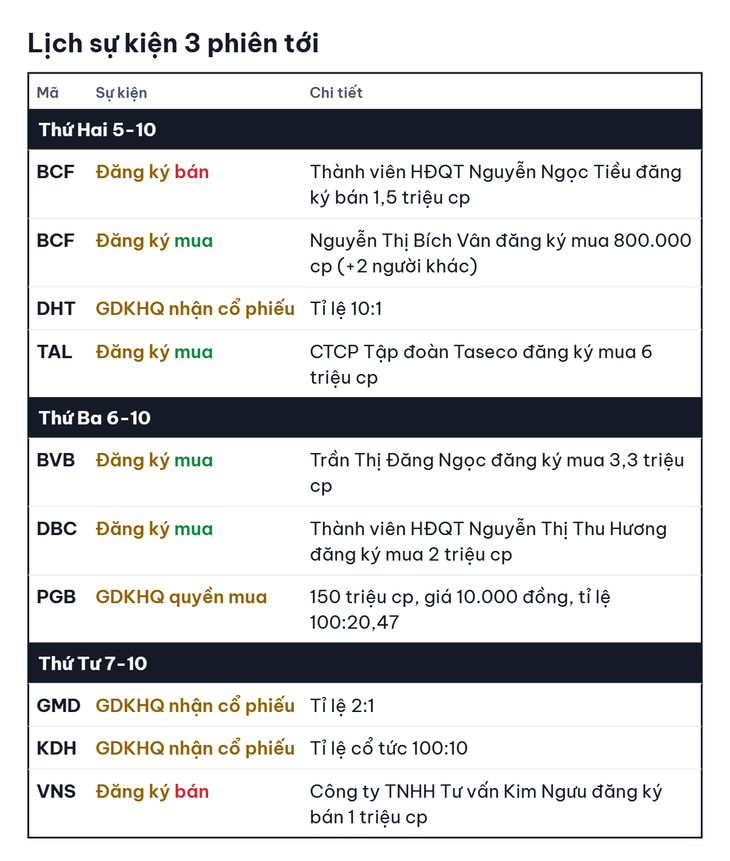Screen dimensions: 730x861
Task: Select the DBC ticker
Action: pyautogui.click(x=57, y=529)
